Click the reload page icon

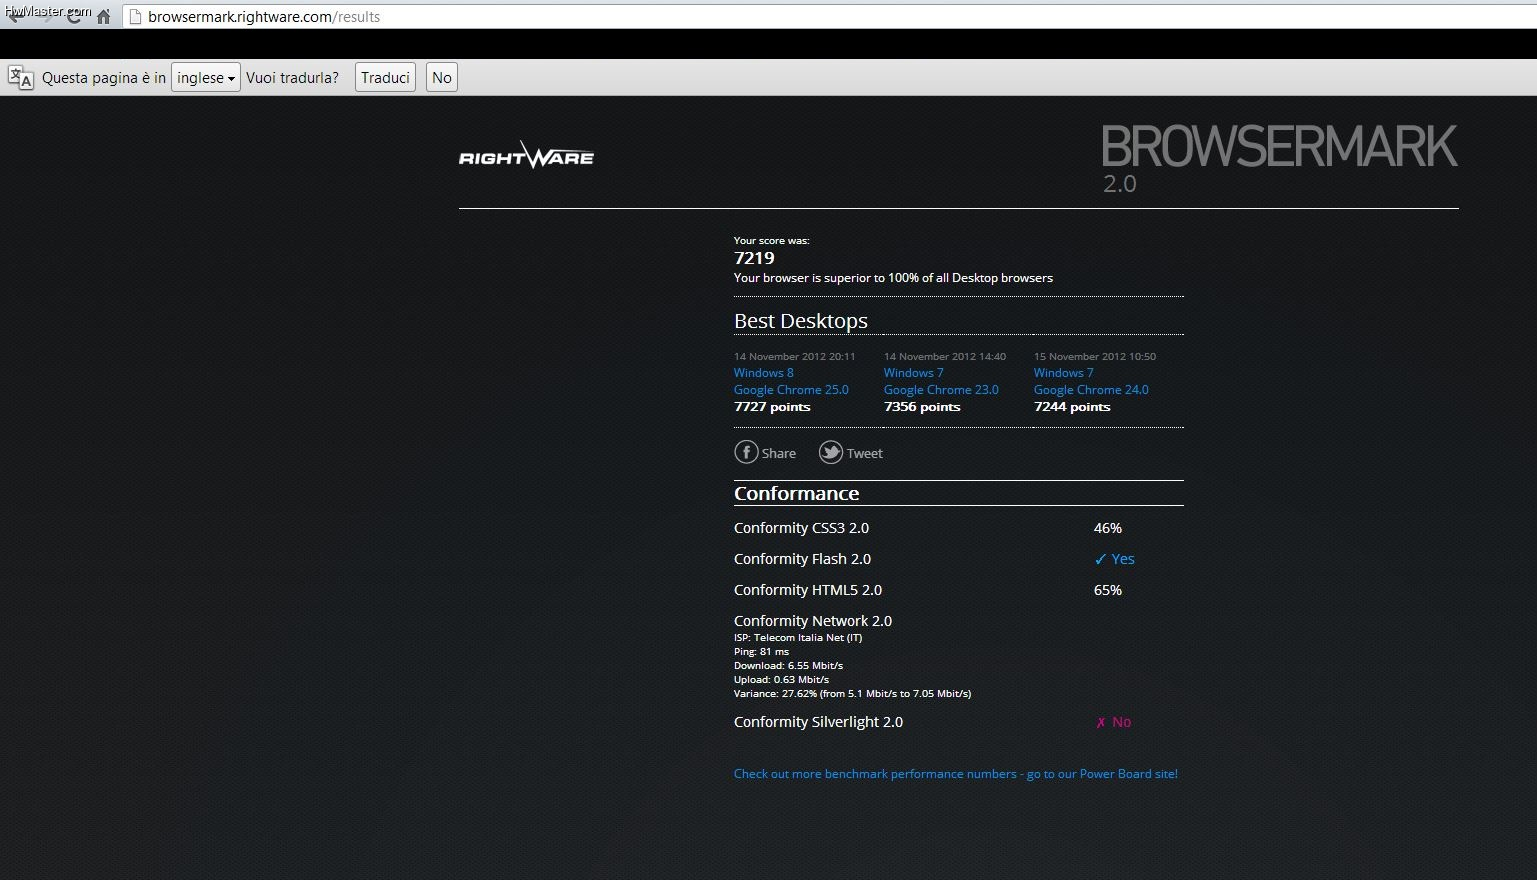74,17
